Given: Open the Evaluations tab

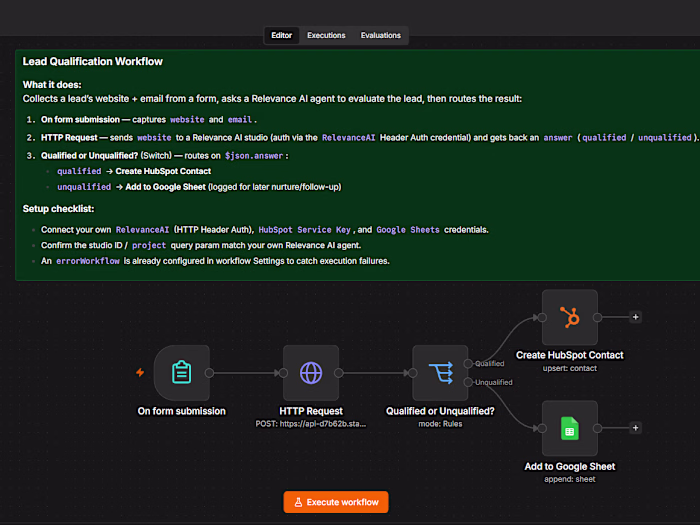Looking at the screenshot, I should click(x=380, y=35).
